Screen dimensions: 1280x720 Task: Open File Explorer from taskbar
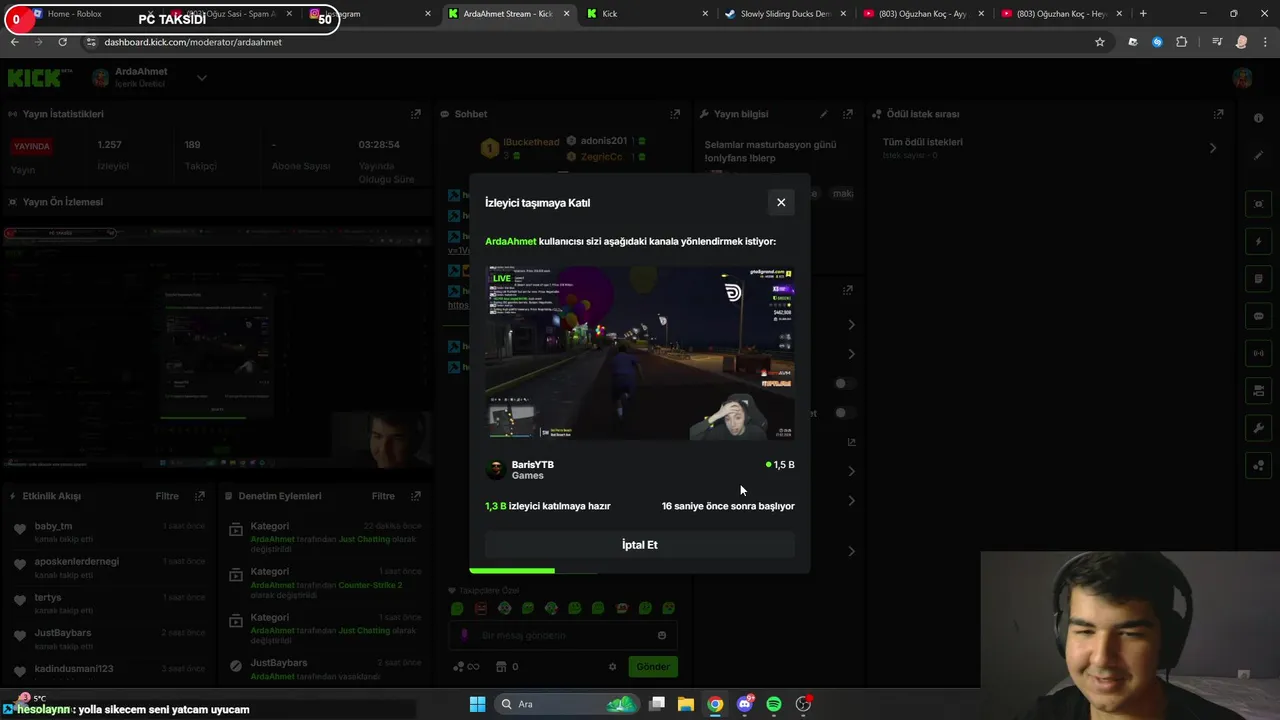pyautogui.click(x=686, y=704)
